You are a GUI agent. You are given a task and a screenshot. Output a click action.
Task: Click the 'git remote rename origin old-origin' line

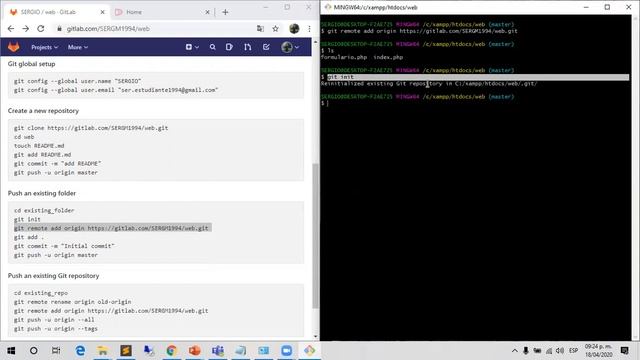pos(73,302)
